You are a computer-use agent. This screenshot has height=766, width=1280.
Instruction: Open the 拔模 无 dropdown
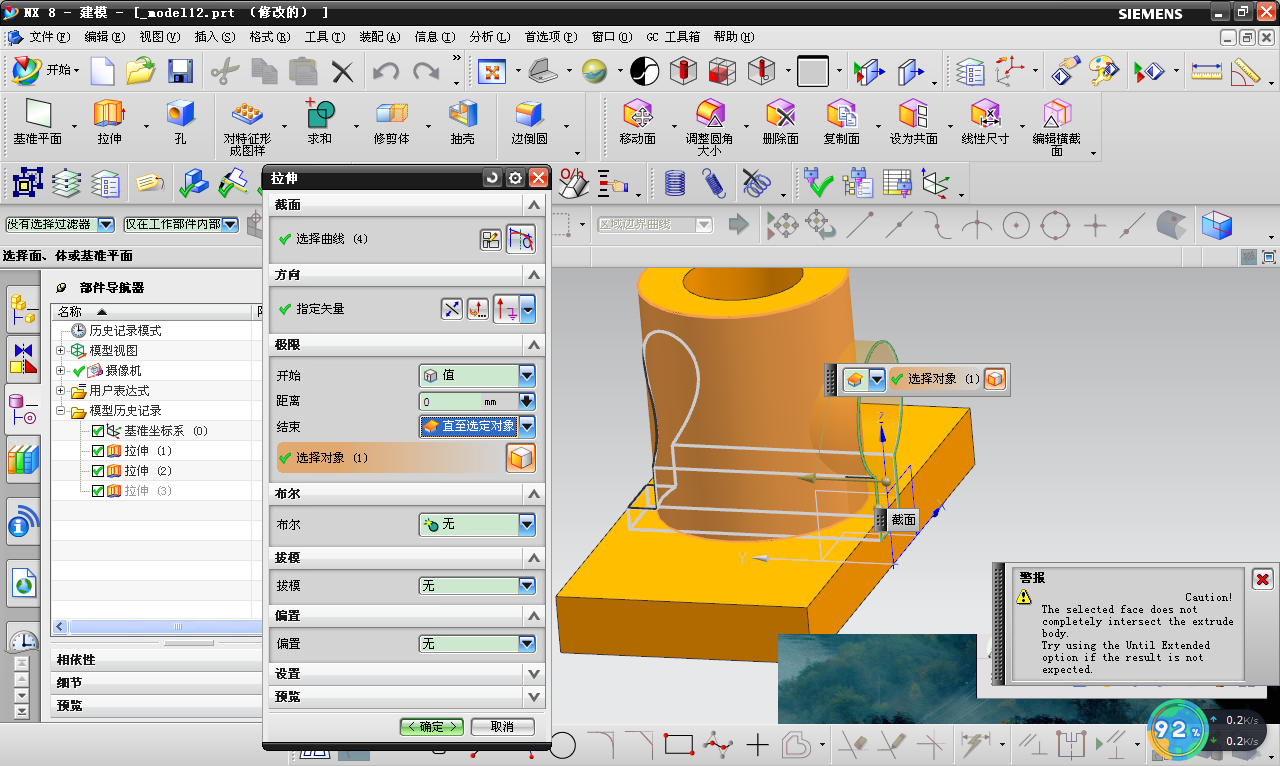(x=527, y=585)
